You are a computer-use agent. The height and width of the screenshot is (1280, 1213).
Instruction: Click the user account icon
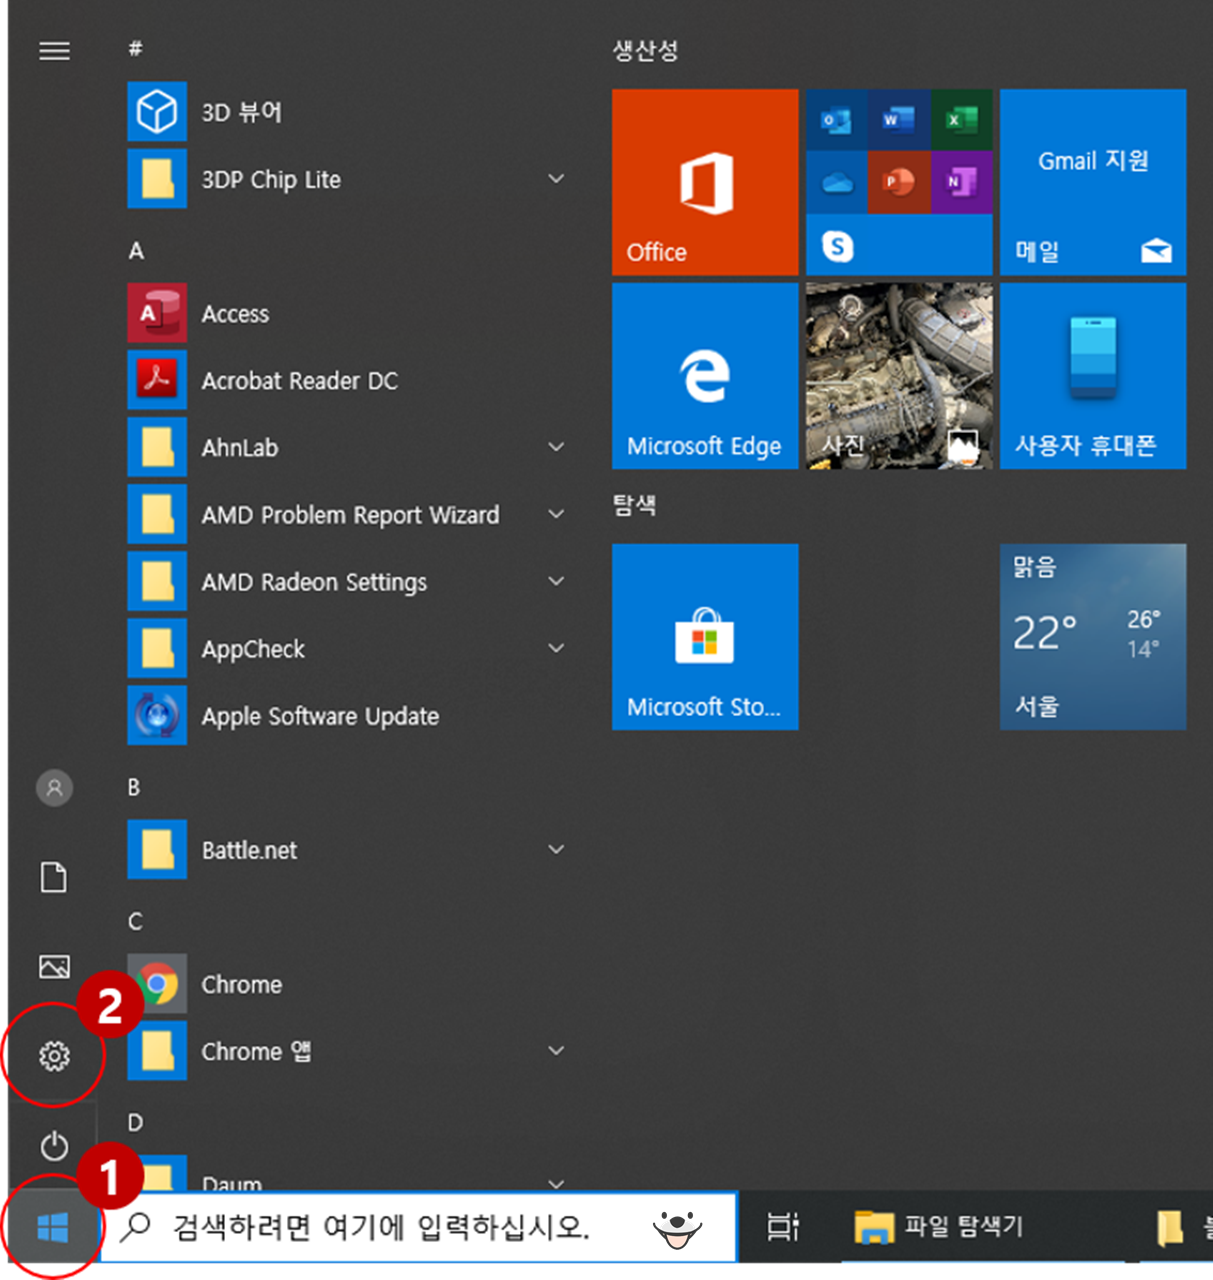pos(54,788)
